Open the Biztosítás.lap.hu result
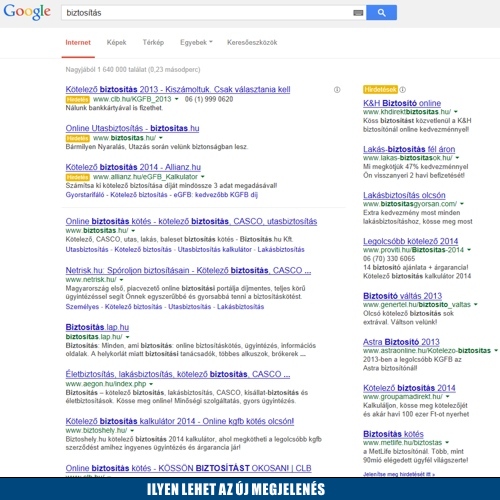Image resolution: width=500 pixels, height=500 pixels. click(x=97, y=327)
